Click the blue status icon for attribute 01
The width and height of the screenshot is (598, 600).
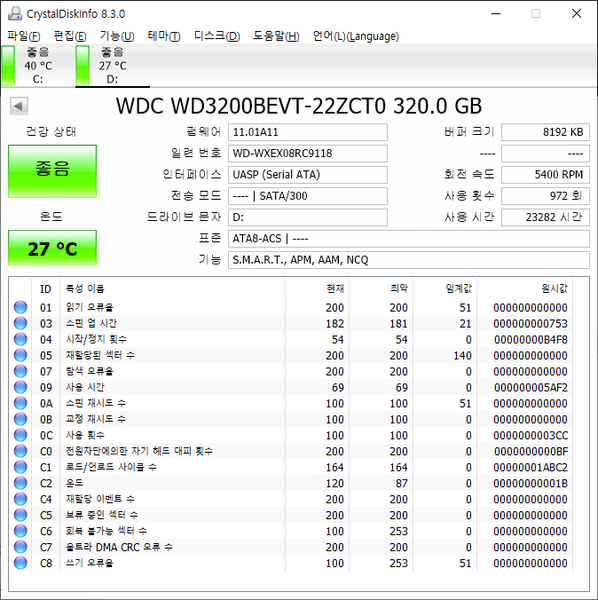(20, 307)
